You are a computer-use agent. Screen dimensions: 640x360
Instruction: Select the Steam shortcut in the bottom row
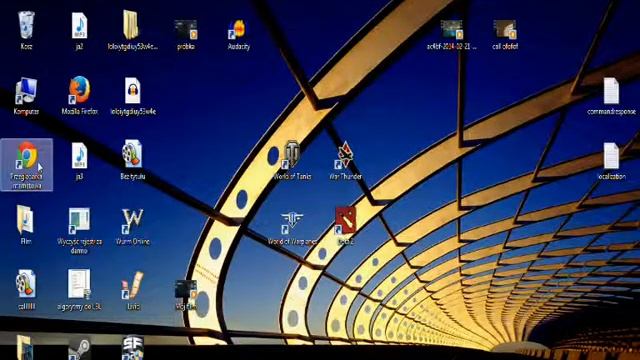click(79, 349)
